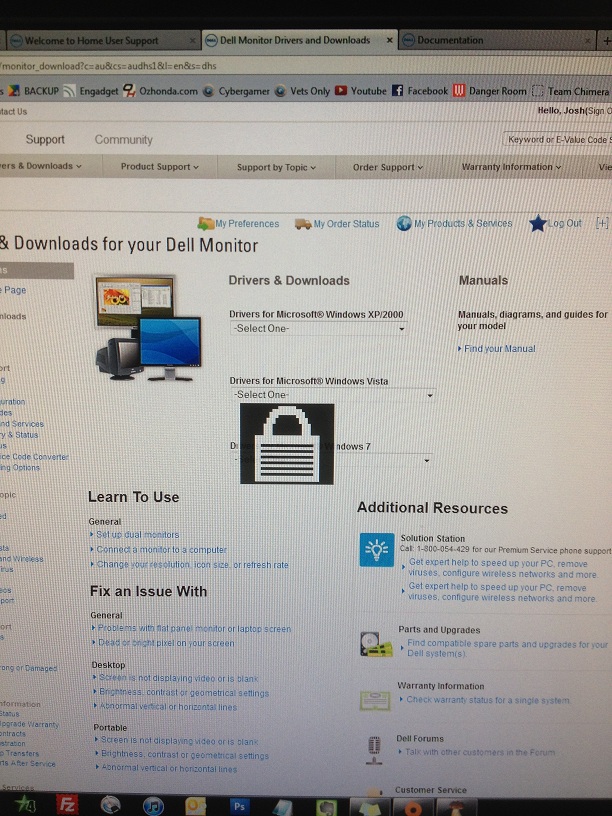Open Portable Brightness, contrast settings link
Viewport: 612px width, 816px height.
(185, 755)
